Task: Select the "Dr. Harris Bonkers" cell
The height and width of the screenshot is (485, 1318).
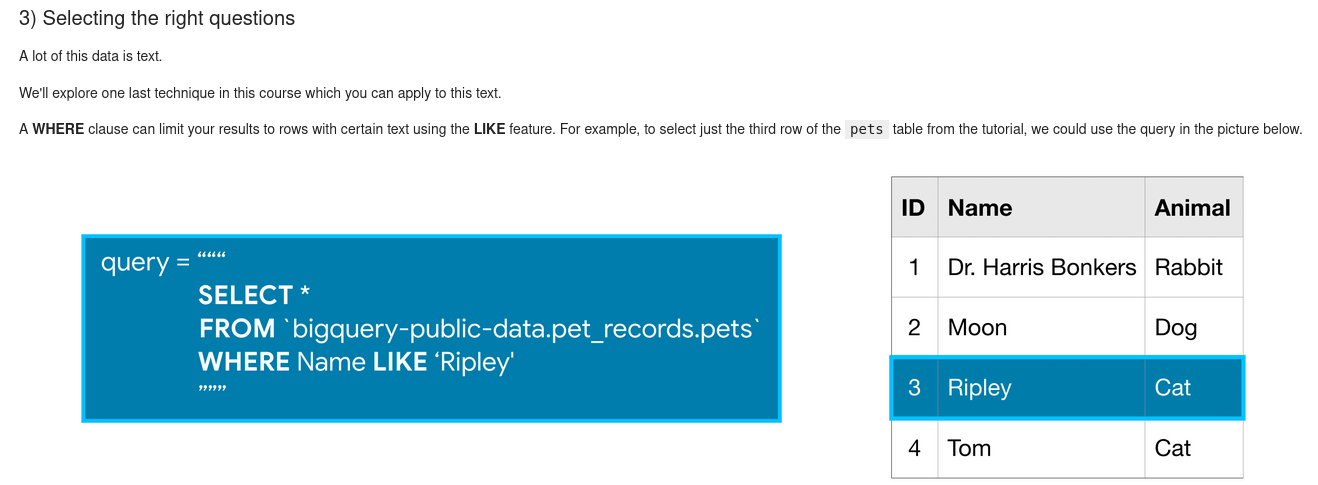Action: coord(1041,268)
